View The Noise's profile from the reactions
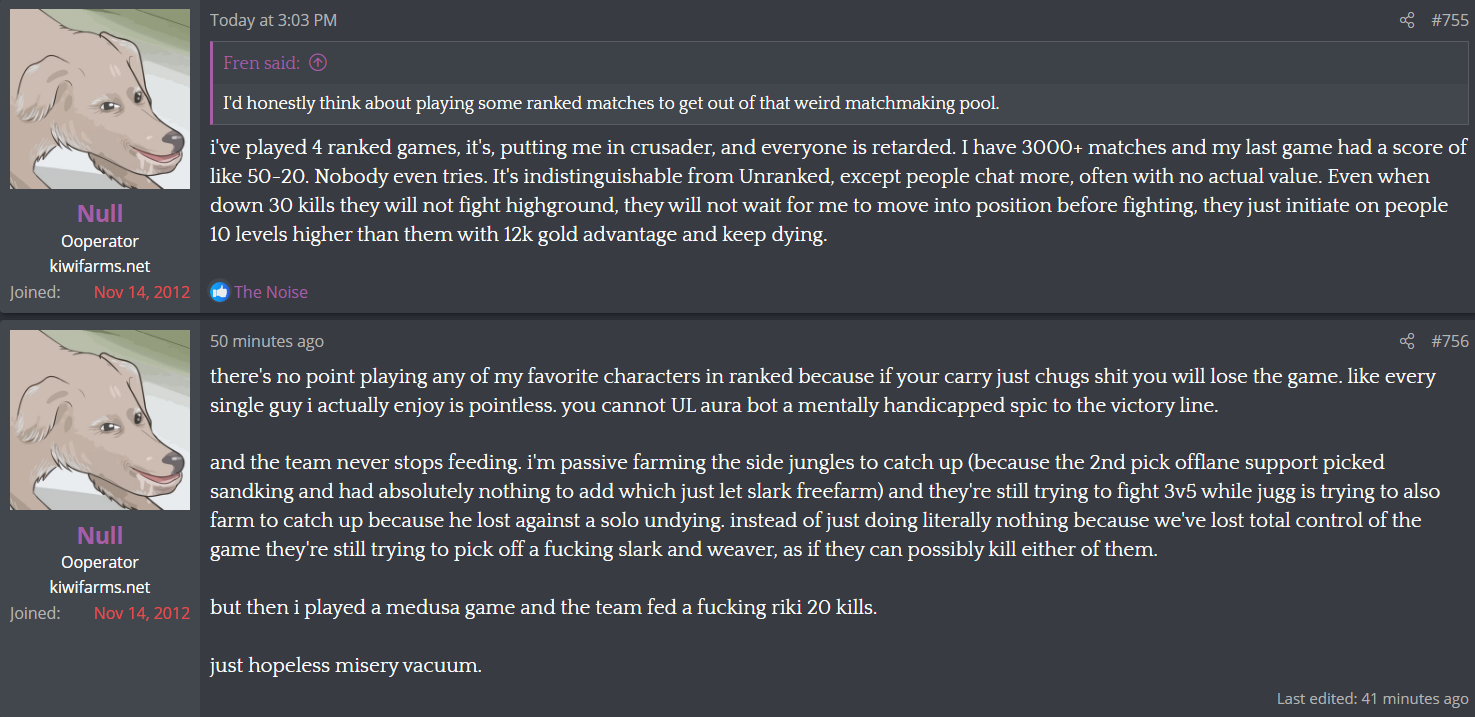The width and height of the screenshot is (1475, 717). pyautogui.click(x=271, y=292)
